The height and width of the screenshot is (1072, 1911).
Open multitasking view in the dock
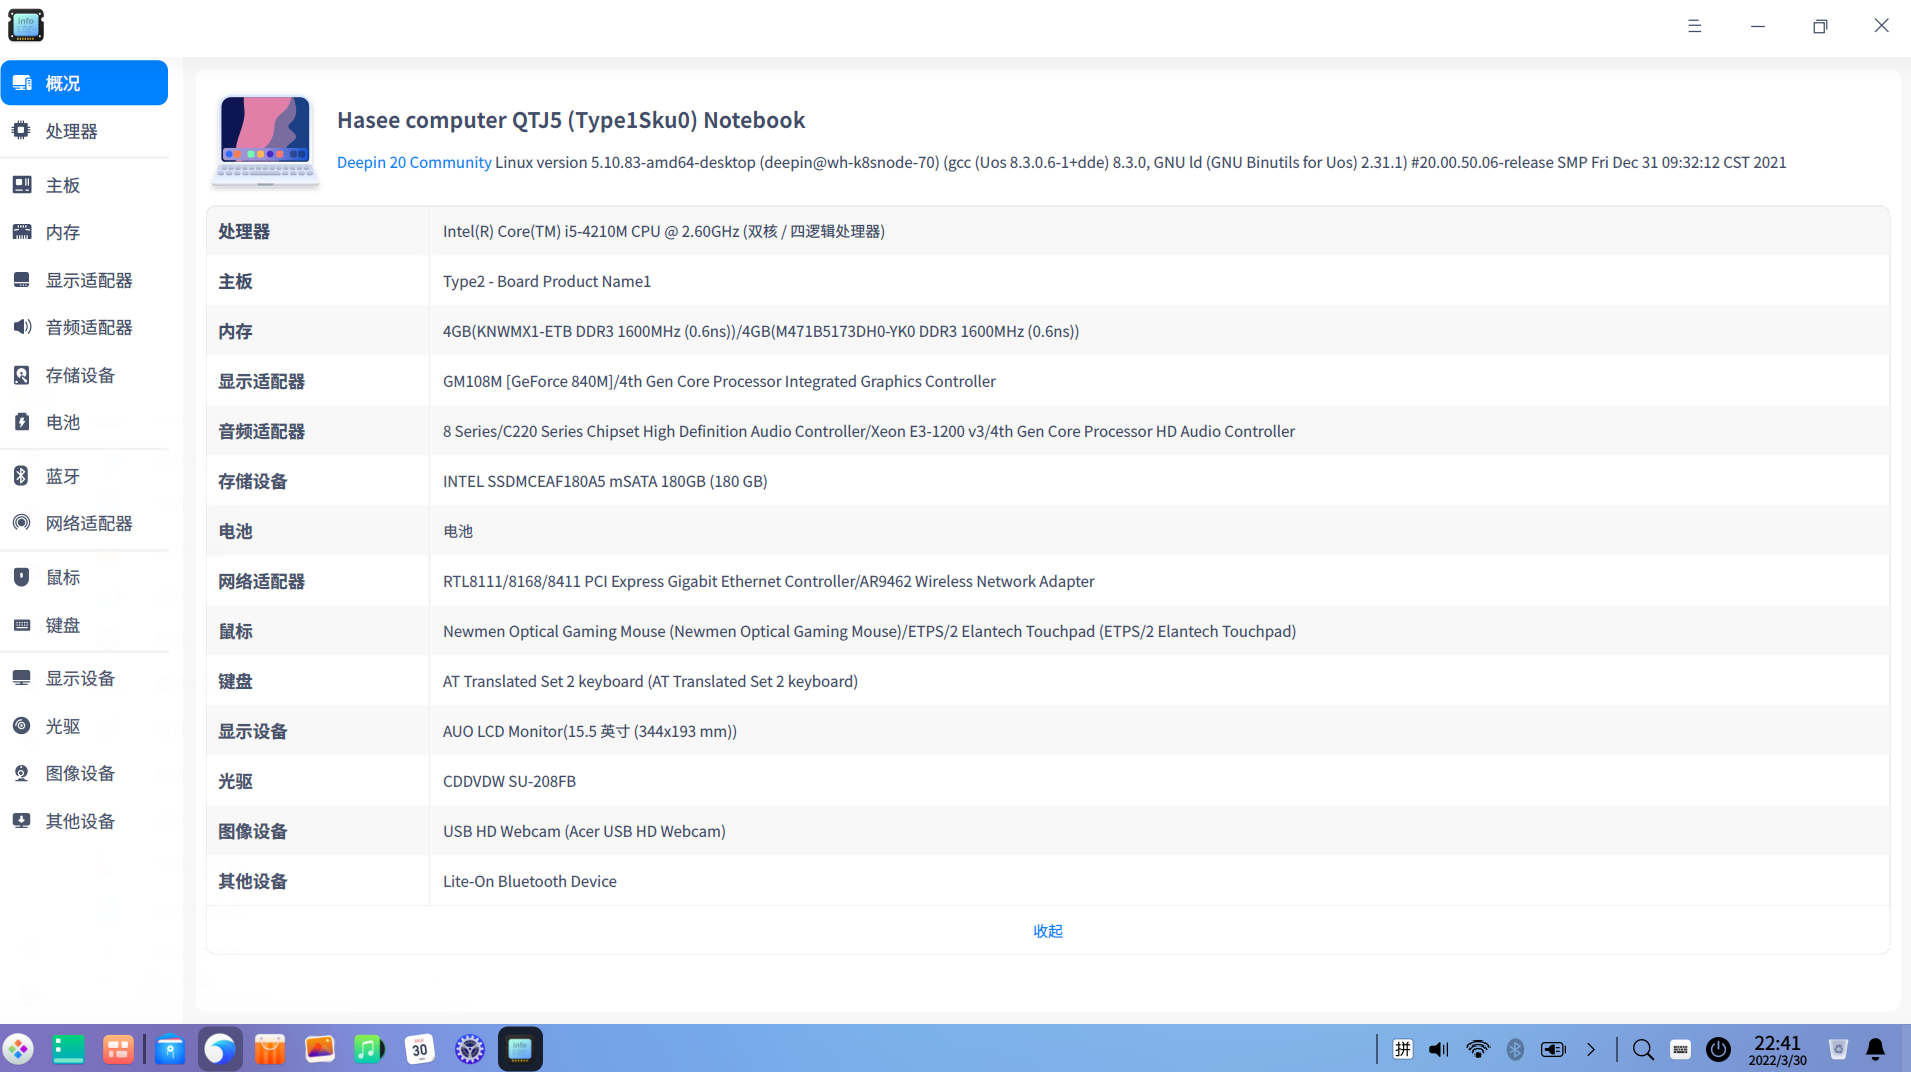(x=118, y=1049)
